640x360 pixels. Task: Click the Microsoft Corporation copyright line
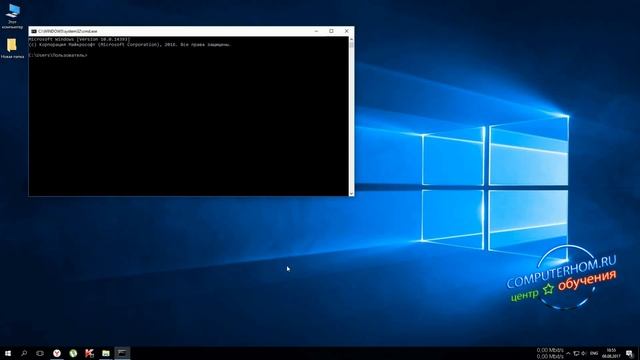coord(130,45)
